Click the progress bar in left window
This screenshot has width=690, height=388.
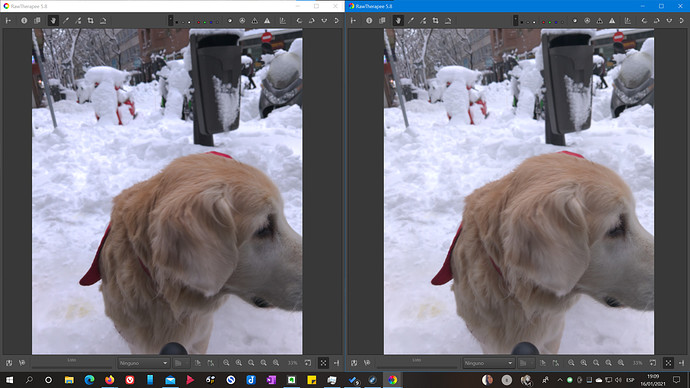(x=72, y=363)
